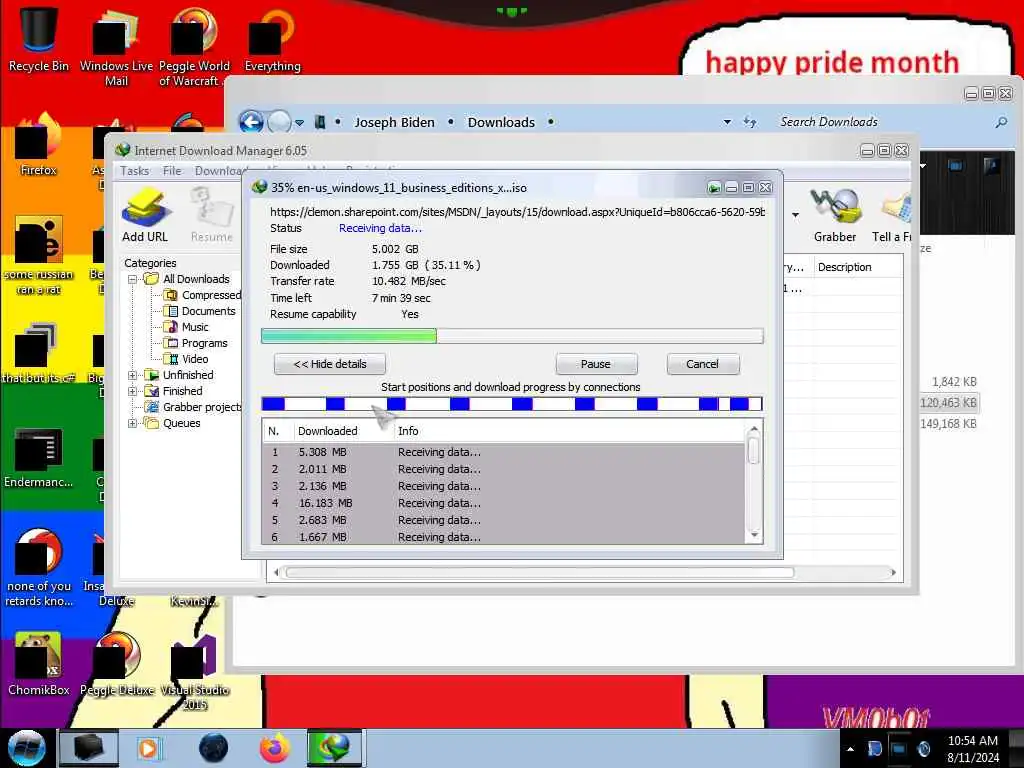Click the Hide details button
The height and width of the screenshot is (768, 1024).
click(x=330, y=364)
